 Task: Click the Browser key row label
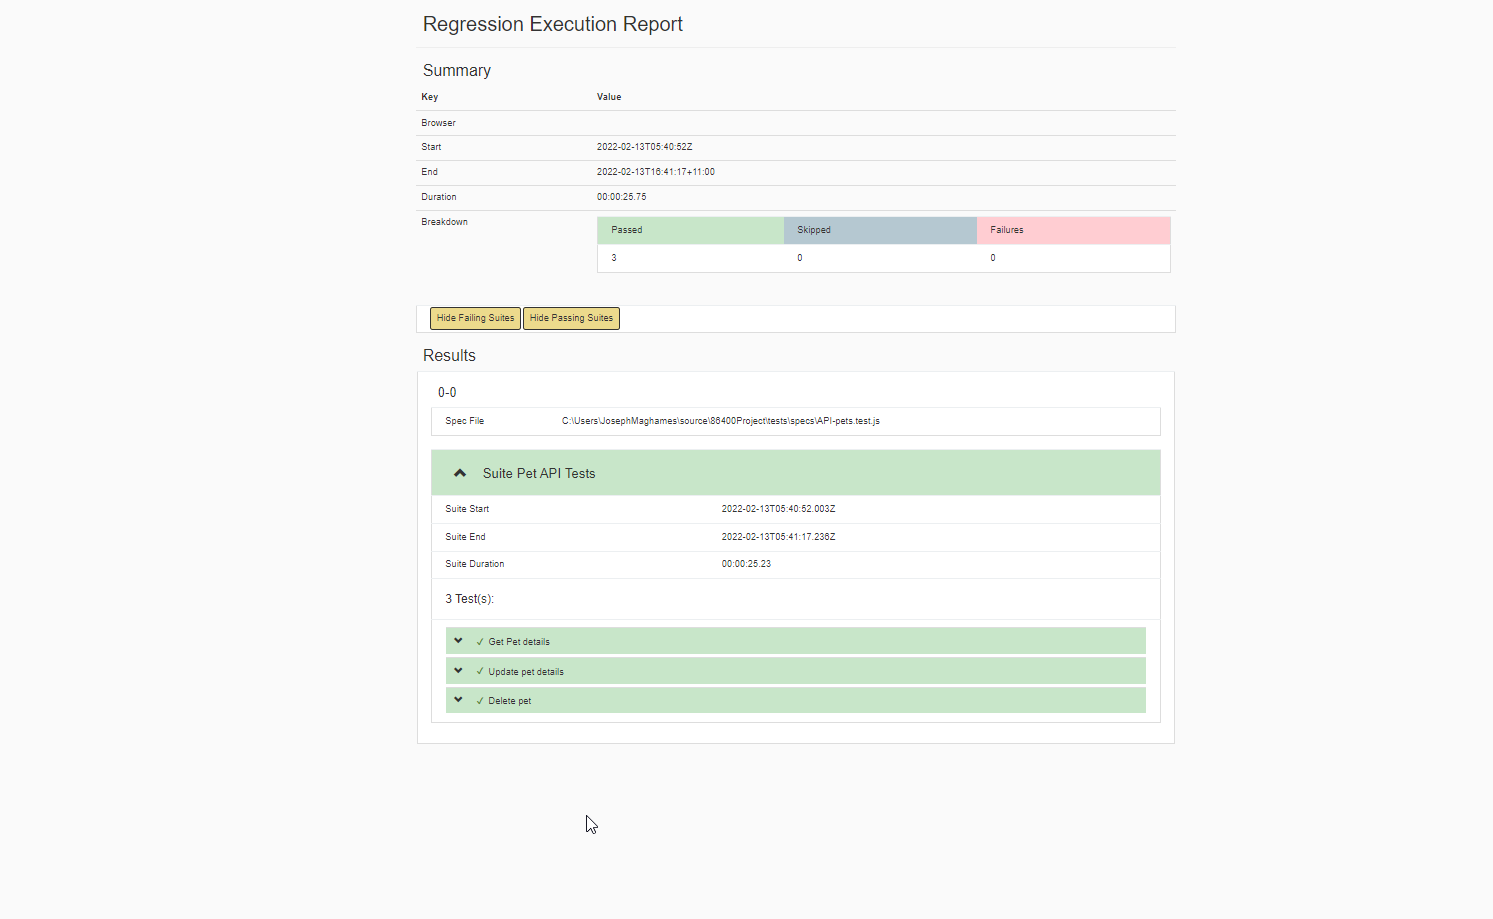pos(438,123)
